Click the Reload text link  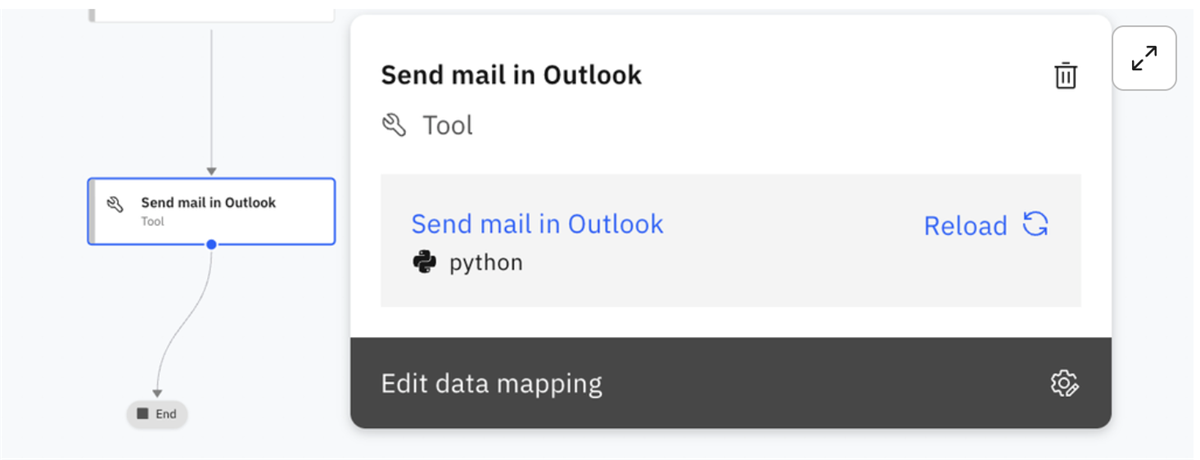coord(965,226)
